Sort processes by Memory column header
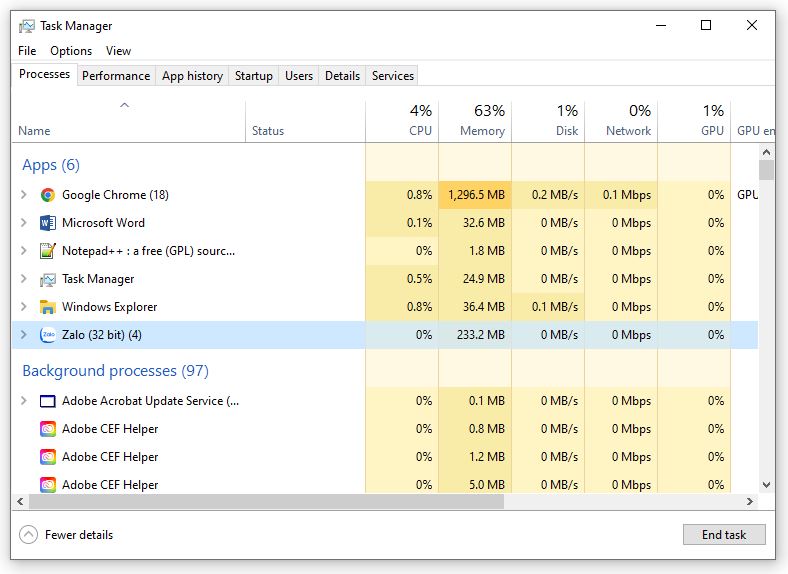This screenshot has height=574, width=788. 475,120
